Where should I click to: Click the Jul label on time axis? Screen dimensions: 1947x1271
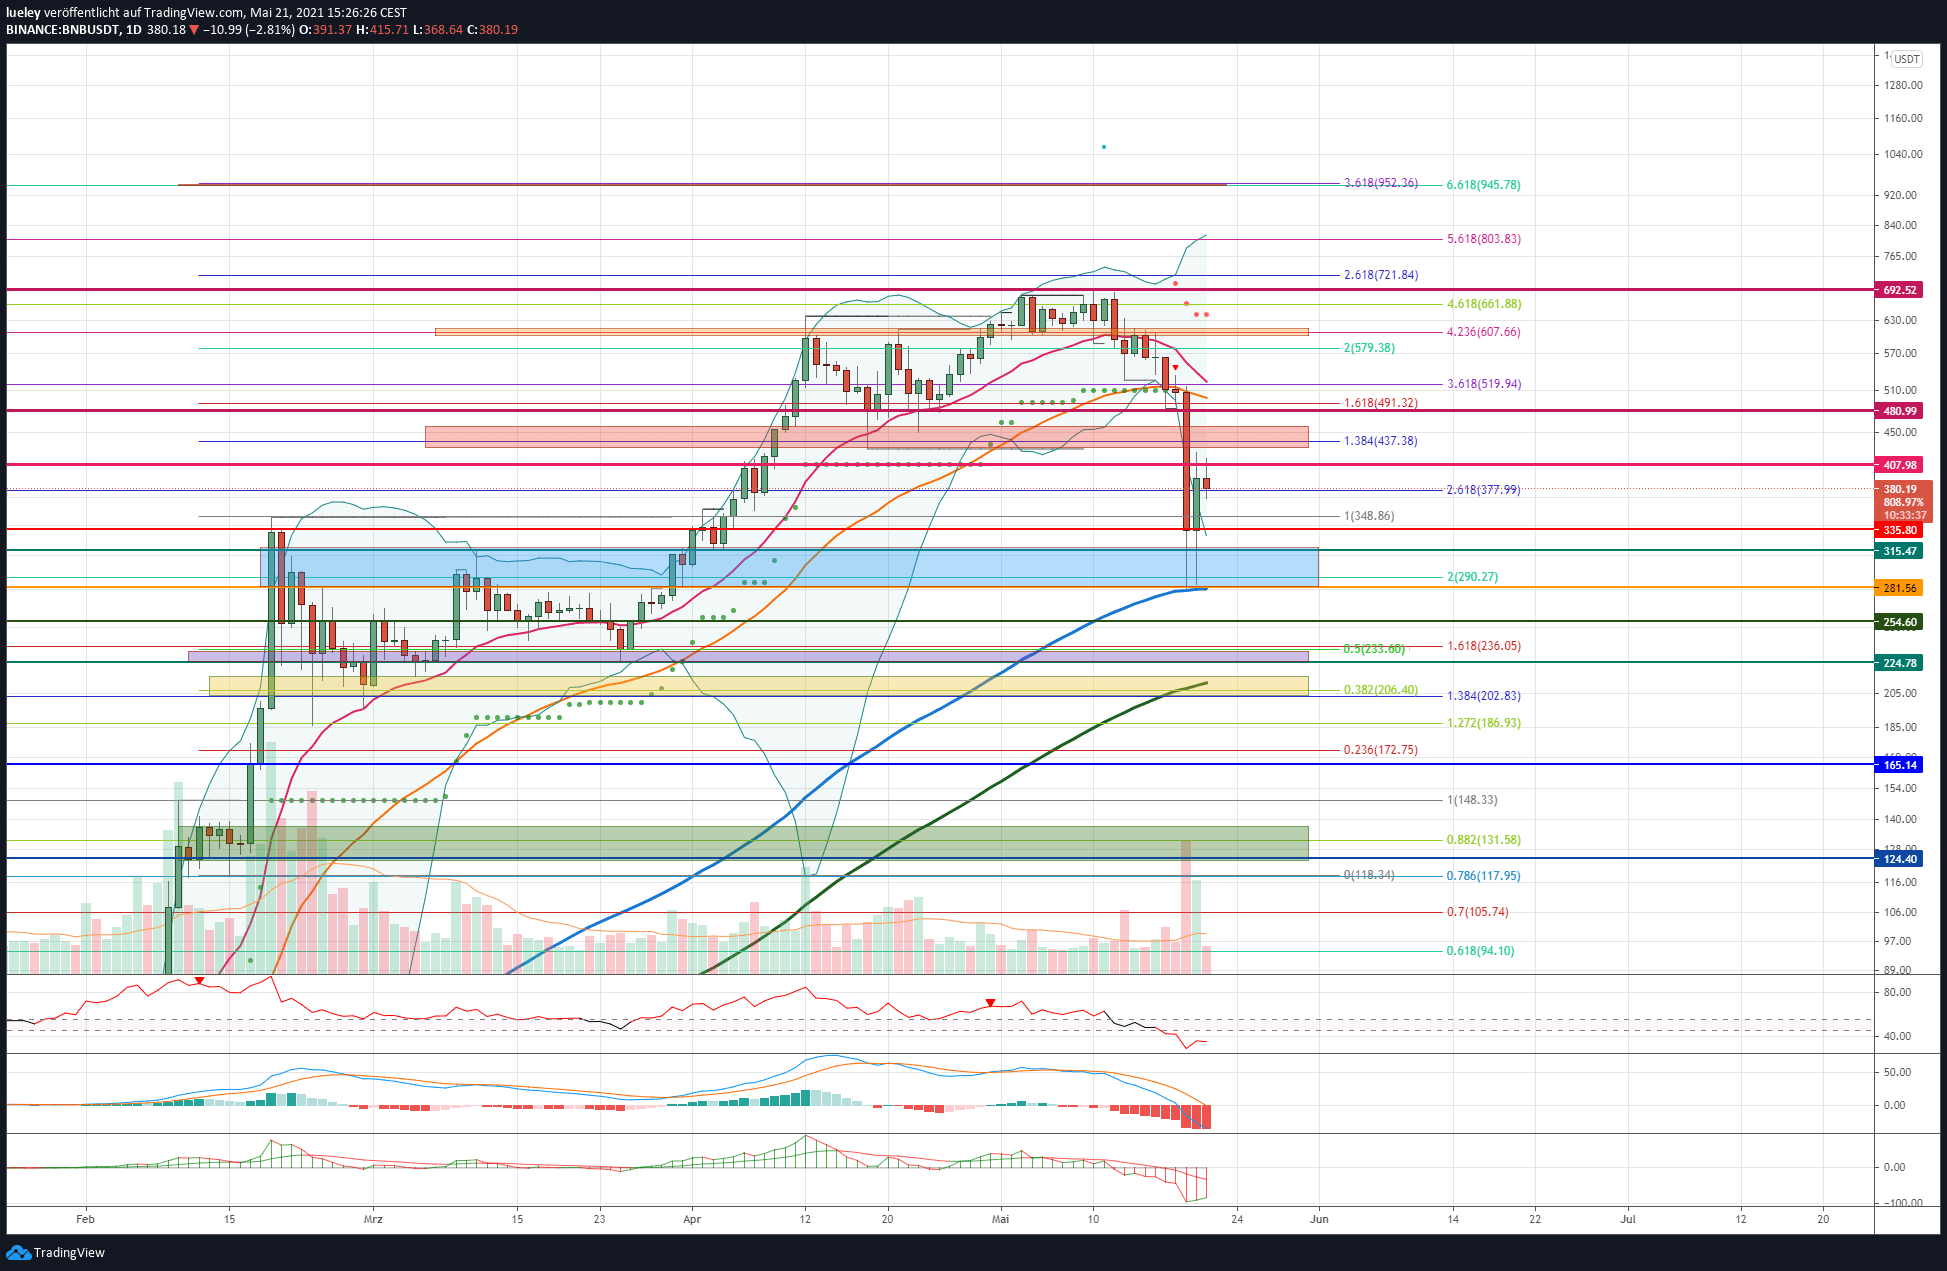(1628, 1219)
